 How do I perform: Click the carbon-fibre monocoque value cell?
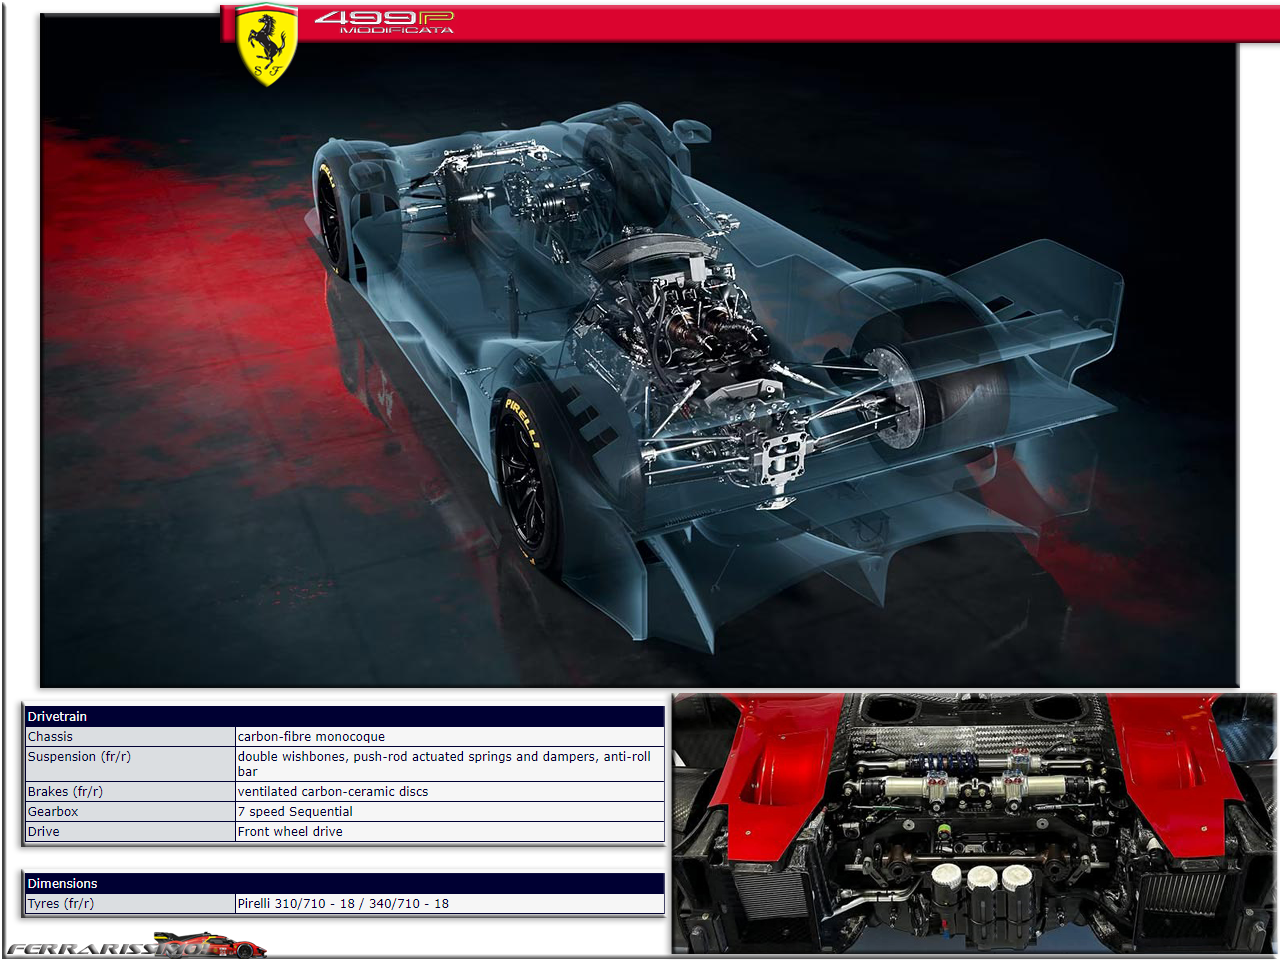tap(311, 736)
